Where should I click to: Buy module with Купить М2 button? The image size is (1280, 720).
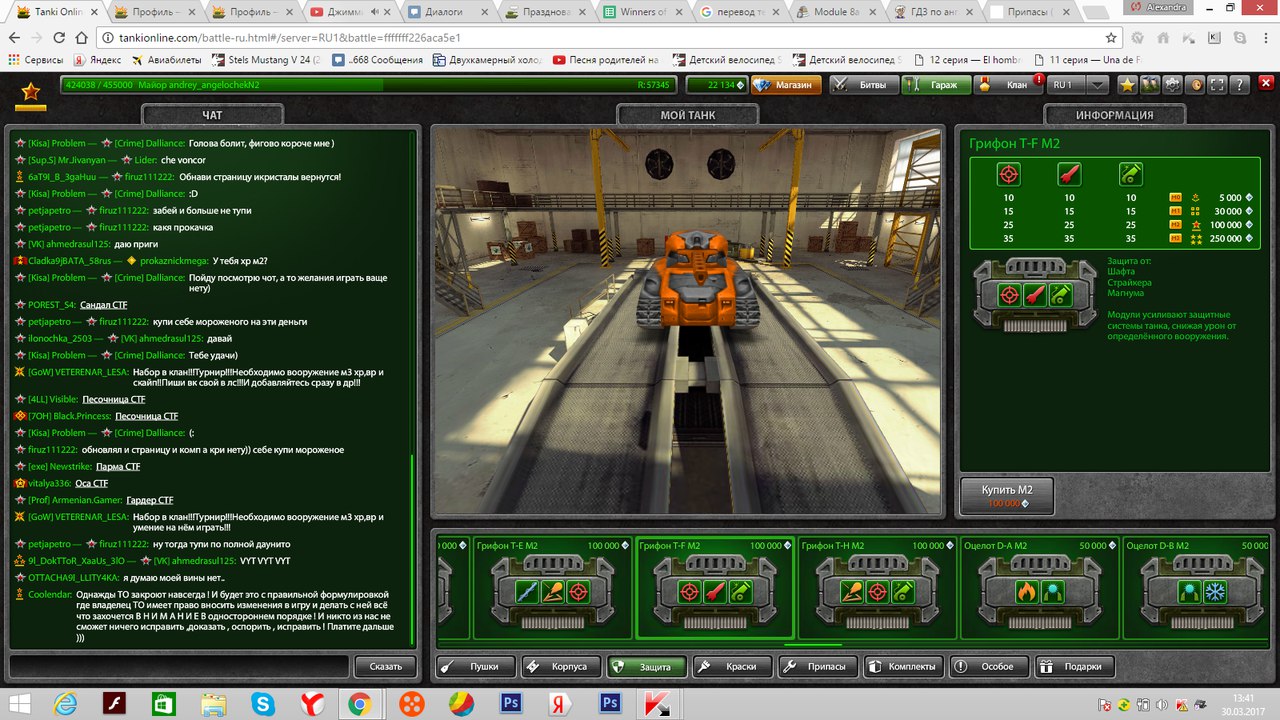[1006, 496]
